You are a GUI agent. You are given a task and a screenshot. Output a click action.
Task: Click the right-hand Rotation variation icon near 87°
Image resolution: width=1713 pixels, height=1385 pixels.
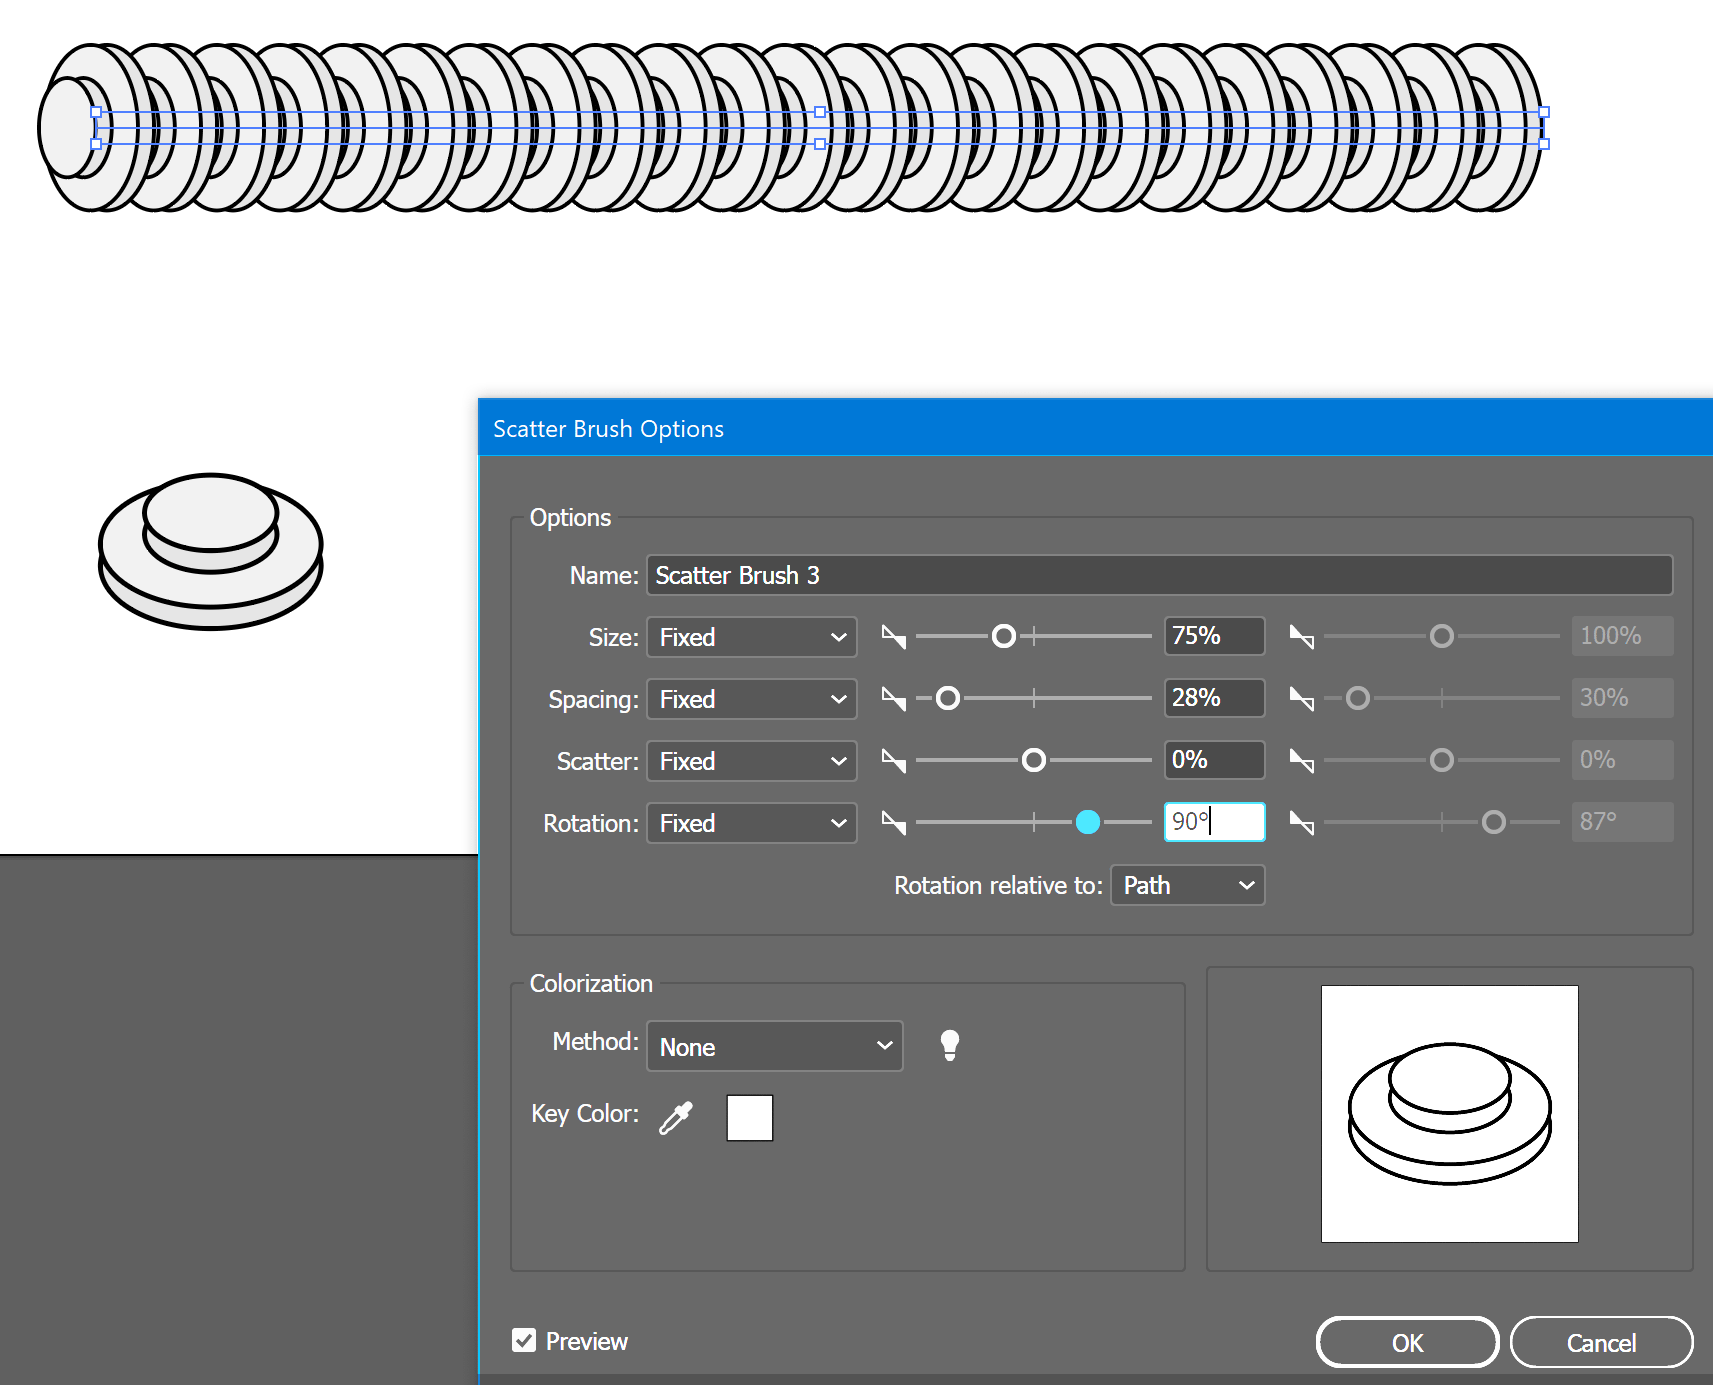point(1302,822)
